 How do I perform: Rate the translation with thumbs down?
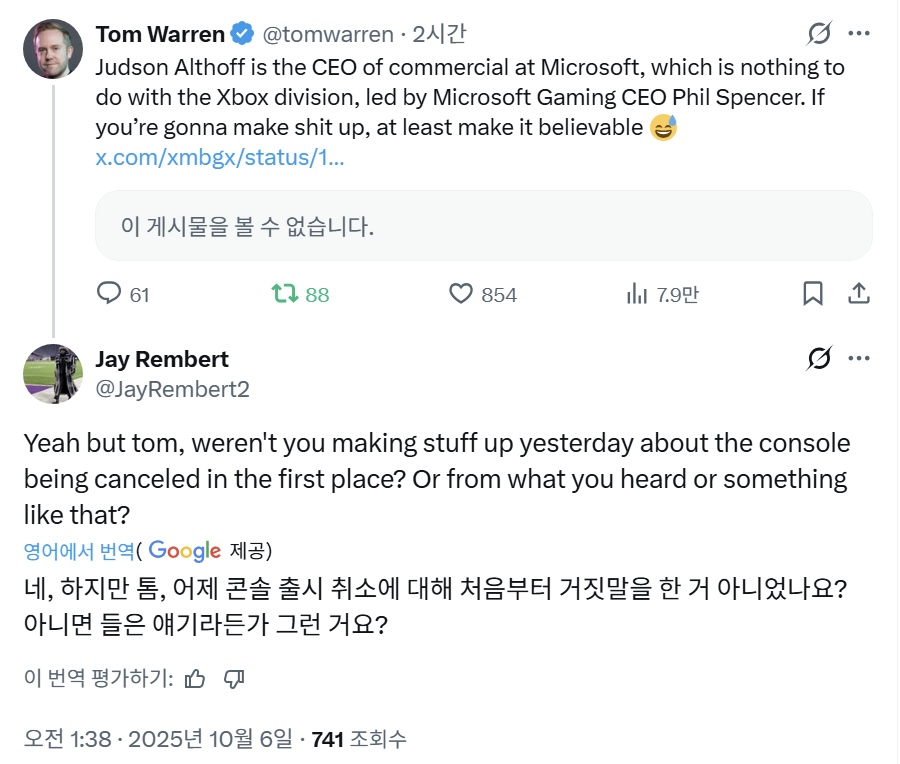tap(234, 679)
